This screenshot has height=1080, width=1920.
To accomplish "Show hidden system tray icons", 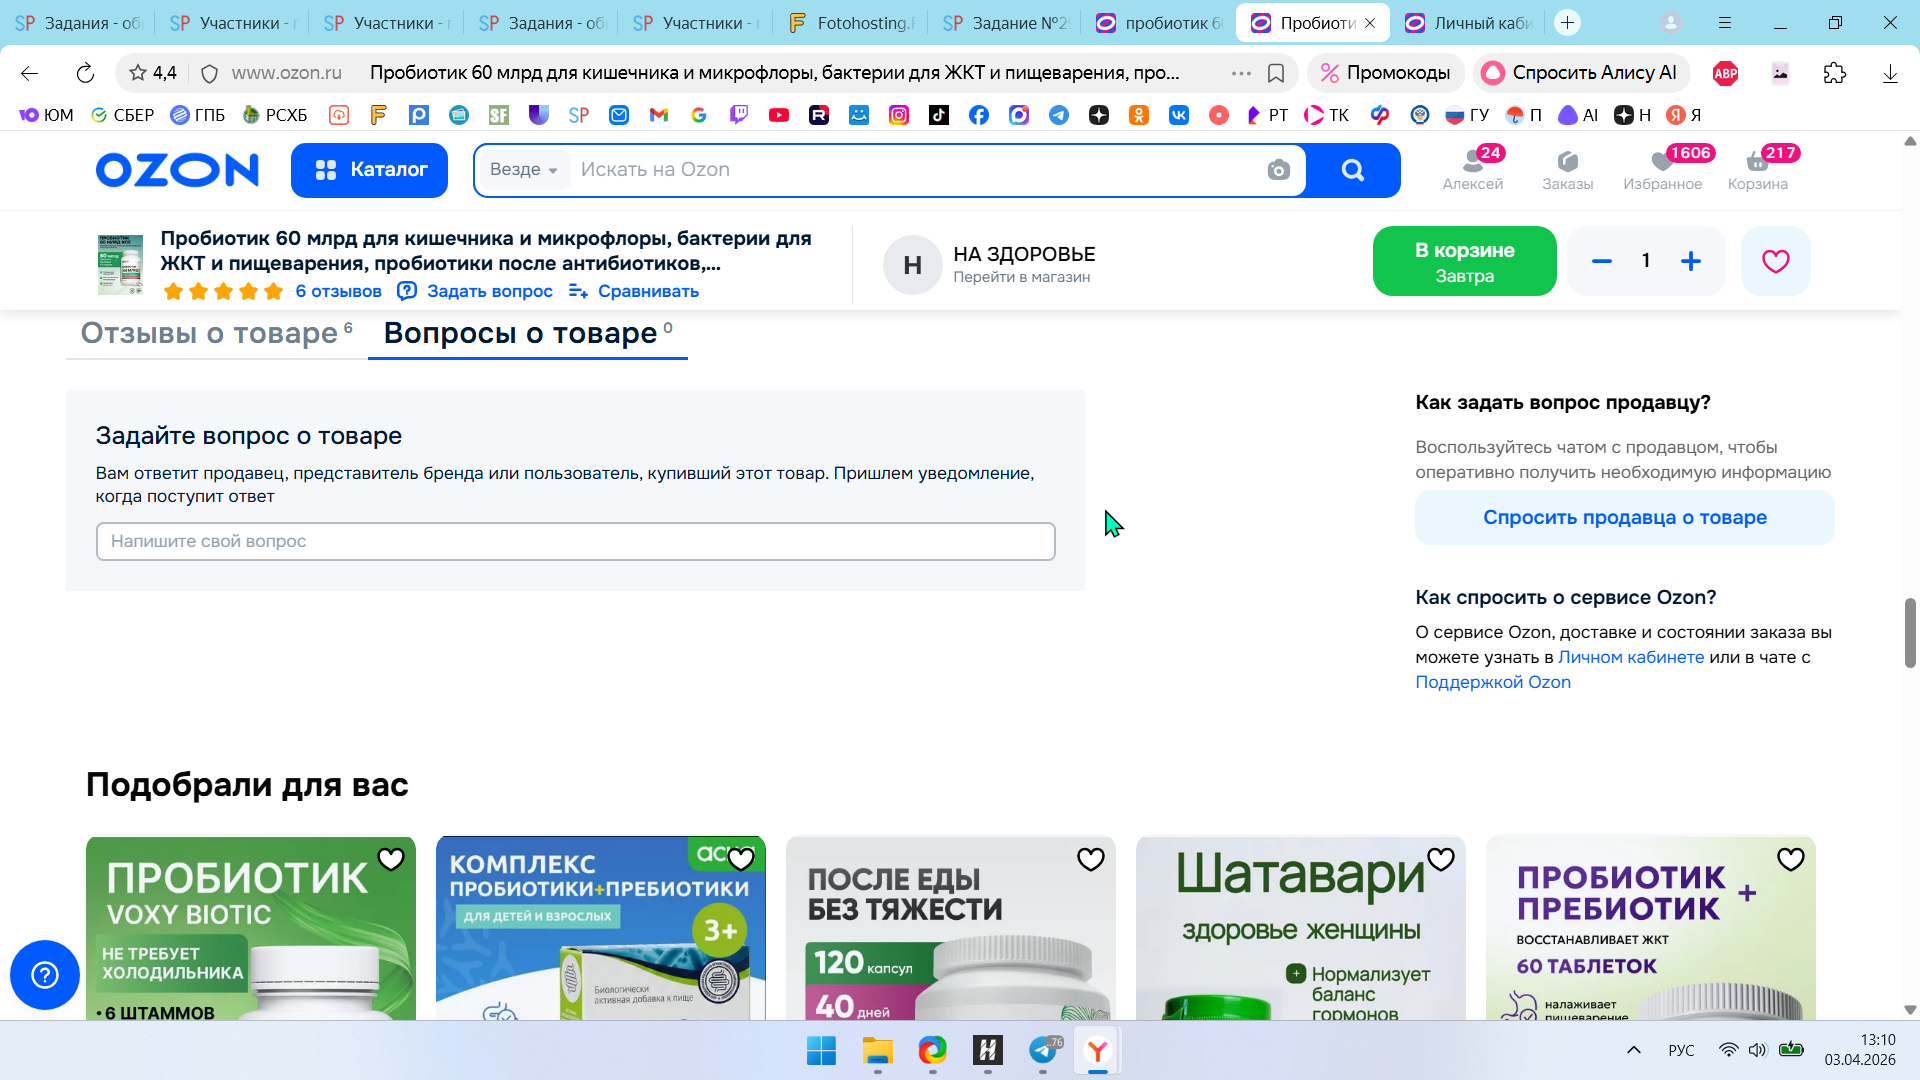I will 1634,1050.
